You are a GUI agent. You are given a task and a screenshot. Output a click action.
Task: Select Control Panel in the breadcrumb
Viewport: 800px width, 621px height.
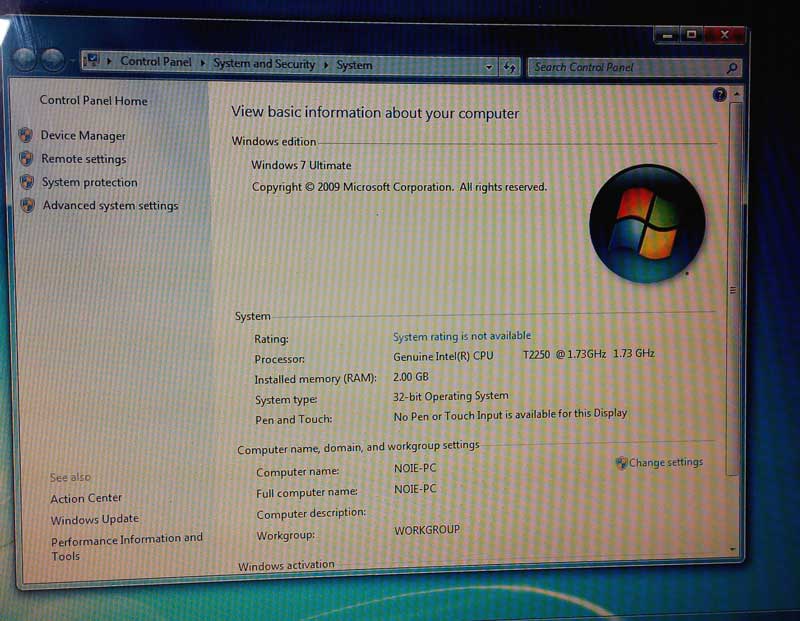156,62
